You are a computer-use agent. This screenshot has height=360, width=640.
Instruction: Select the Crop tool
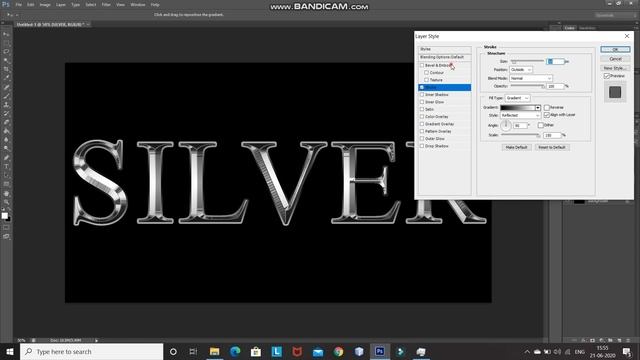[6, 69]
